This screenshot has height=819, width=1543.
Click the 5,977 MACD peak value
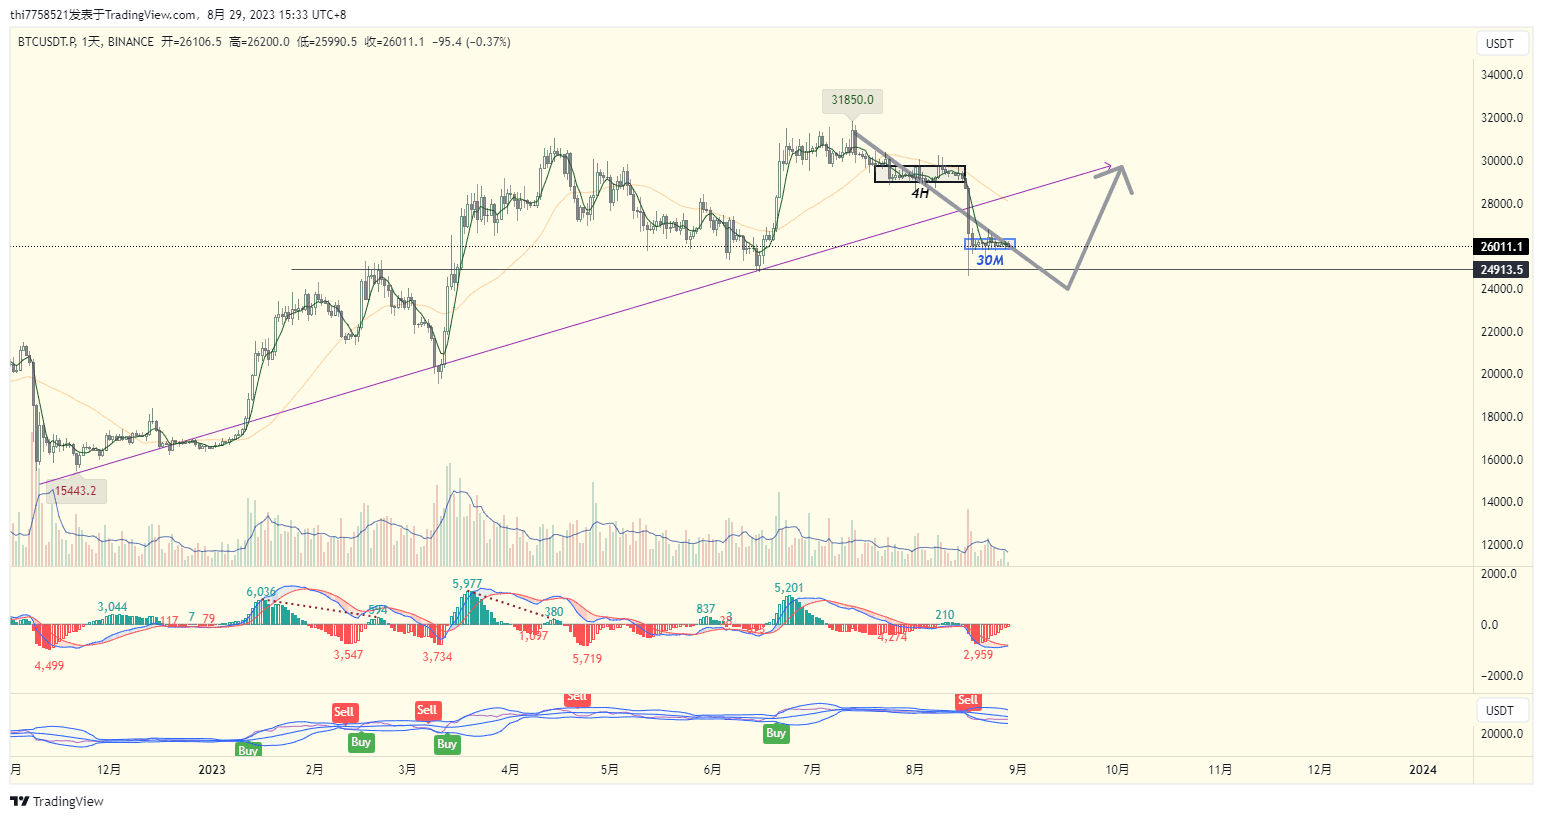pos(467,584)
